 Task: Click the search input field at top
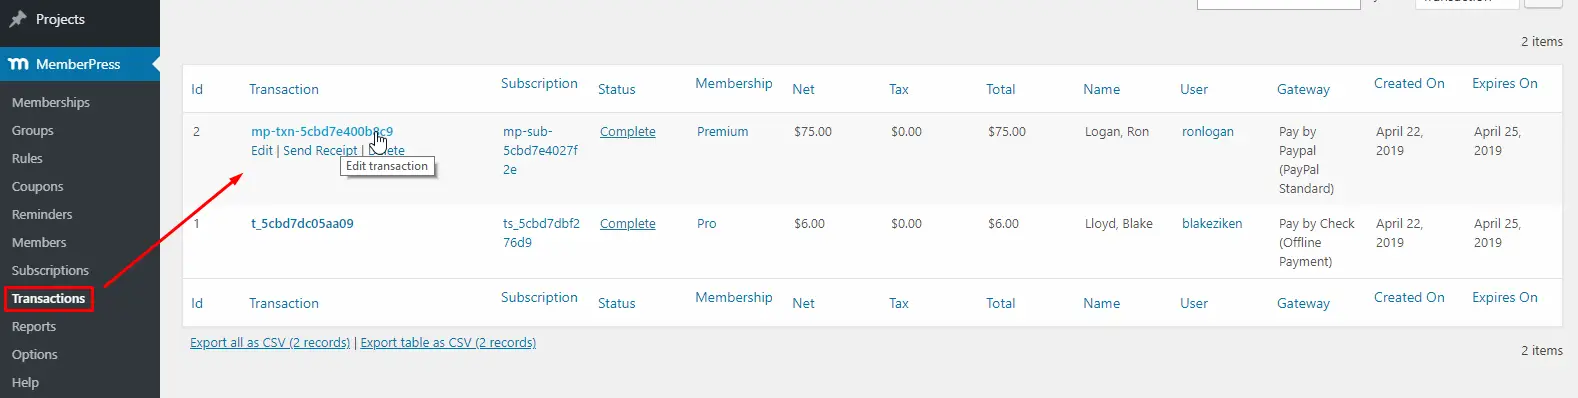tap(1278, 3)
